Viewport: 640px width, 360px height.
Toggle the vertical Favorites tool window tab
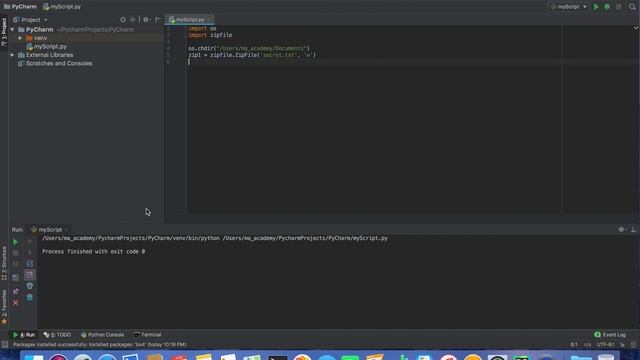pyautogui.click(x=4, y=307)
